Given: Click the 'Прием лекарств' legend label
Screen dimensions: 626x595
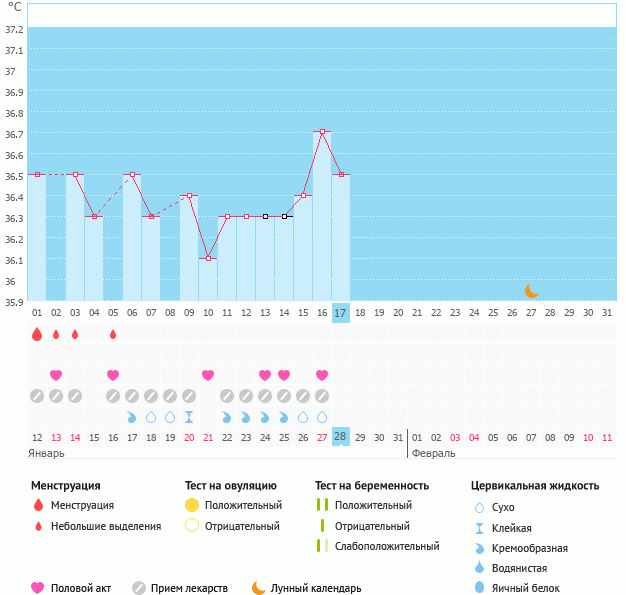Looking at the screenshot, I should [x=189, y=588].
